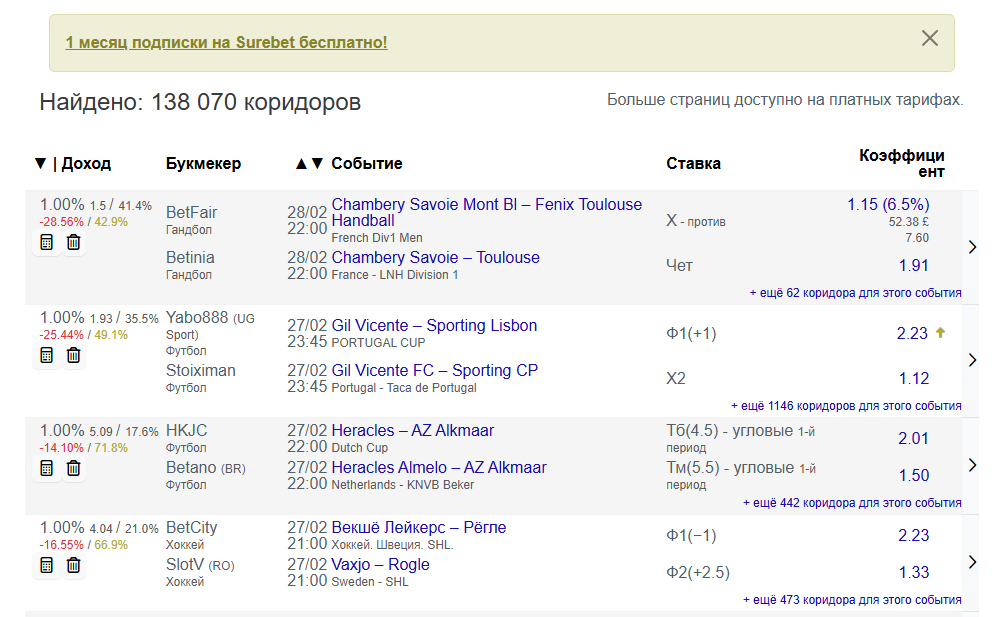Sort events ascending with up arrow

(x=301, y=163)
